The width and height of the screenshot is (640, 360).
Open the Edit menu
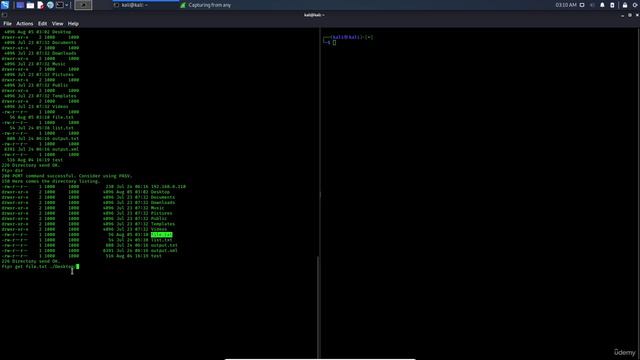coord(42,24)
